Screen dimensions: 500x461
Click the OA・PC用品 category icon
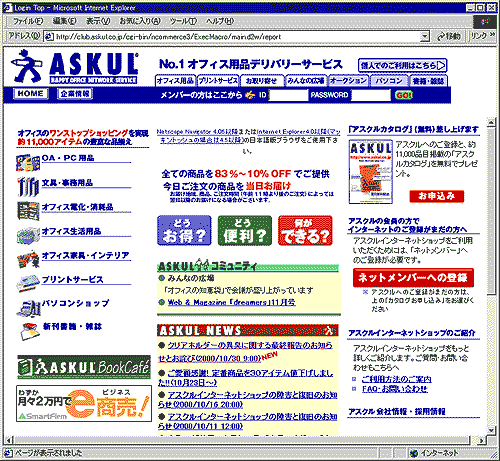click(28, 163)
